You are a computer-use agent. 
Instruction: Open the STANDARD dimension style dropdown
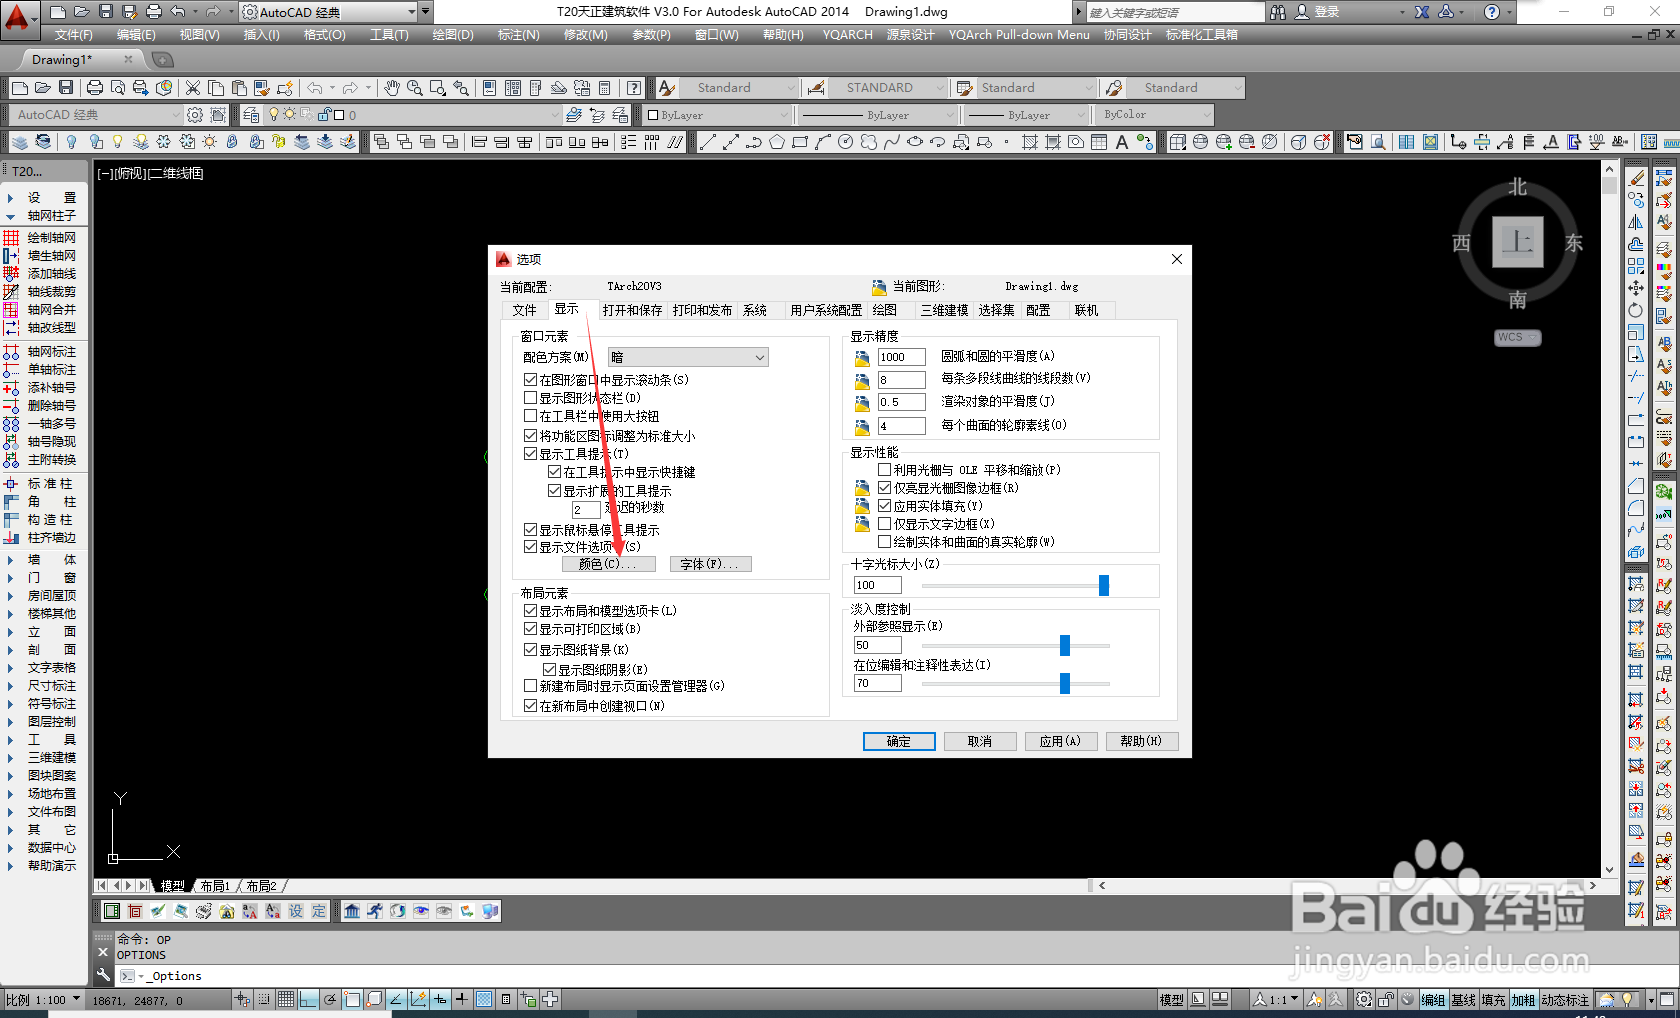pos(887,88)
